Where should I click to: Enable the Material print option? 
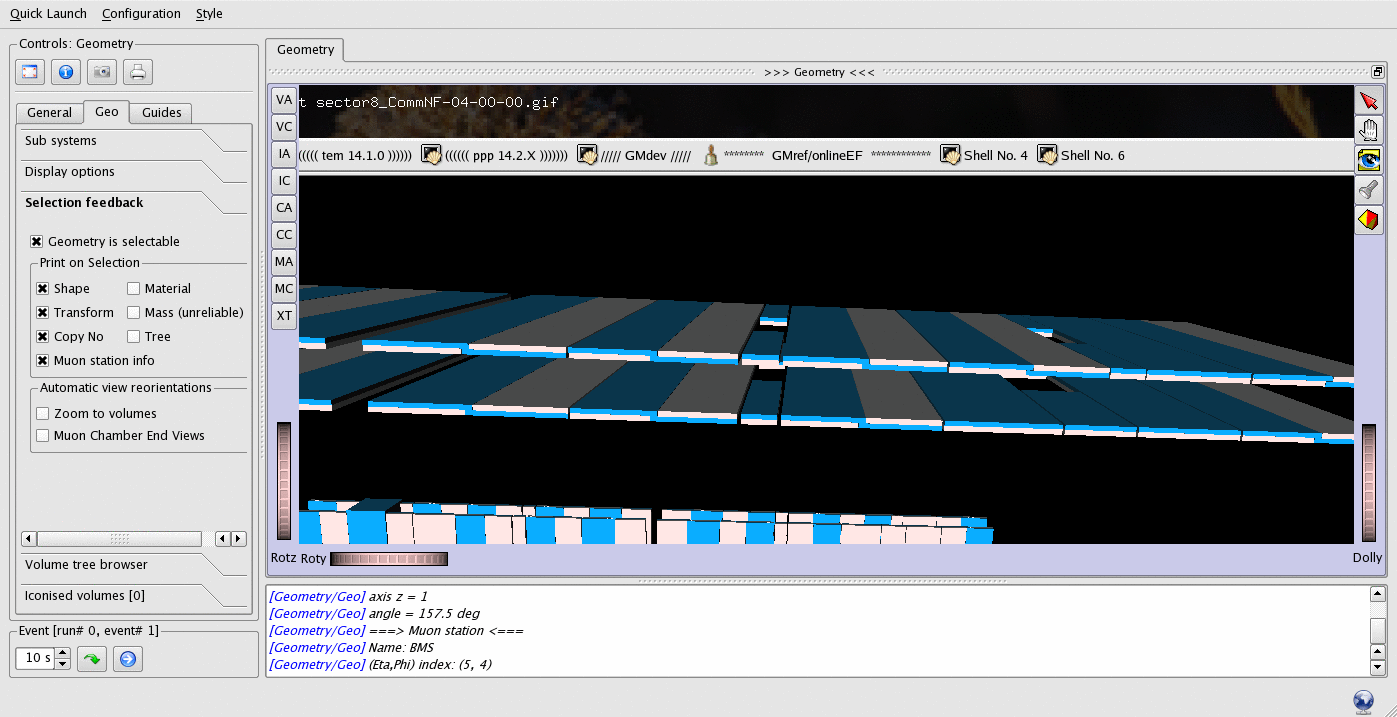pyautogui.click(x=133, y=289)
